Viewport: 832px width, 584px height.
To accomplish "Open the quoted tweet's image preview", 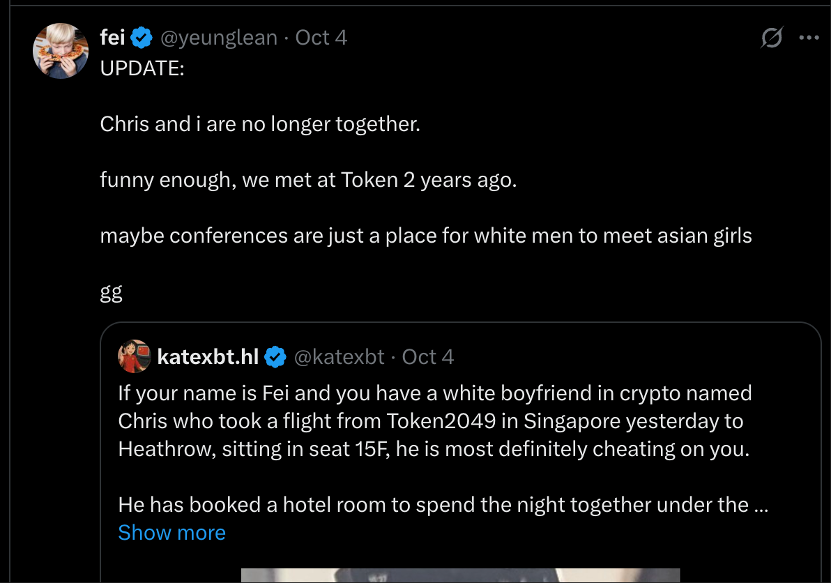I will (x=460, y=575).
